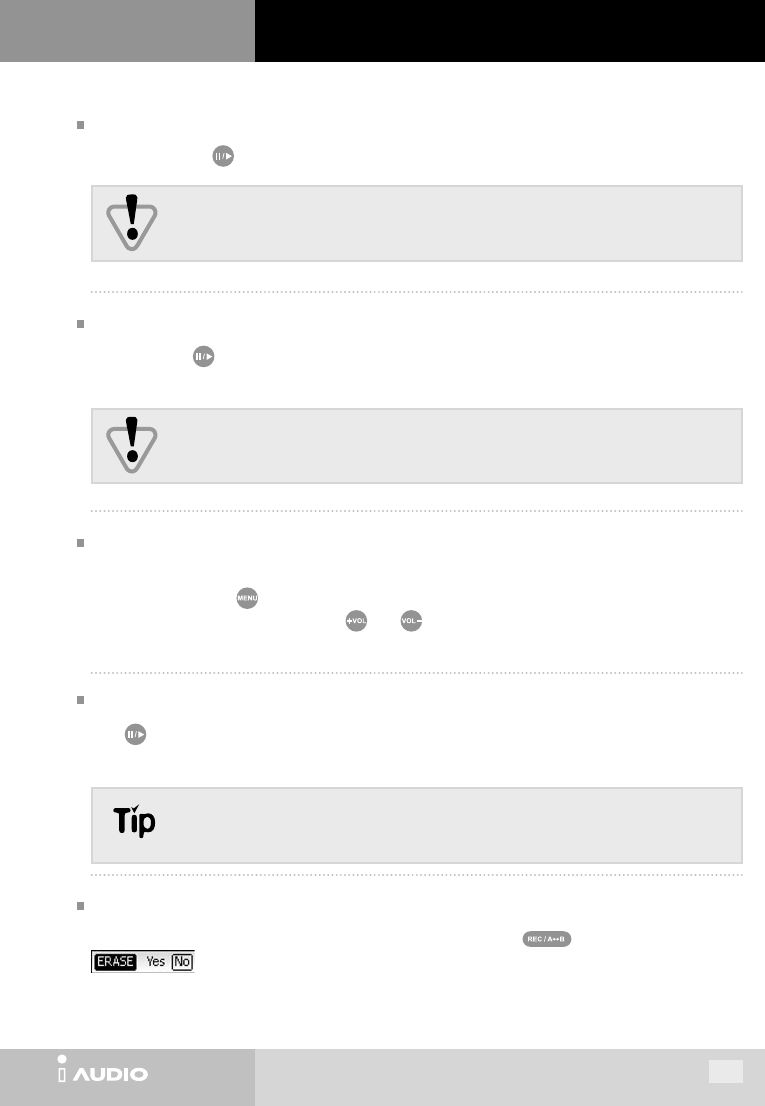Click the gray header tab at top left
This screenshot has width=765, height=1106.
tap(127, 31)
